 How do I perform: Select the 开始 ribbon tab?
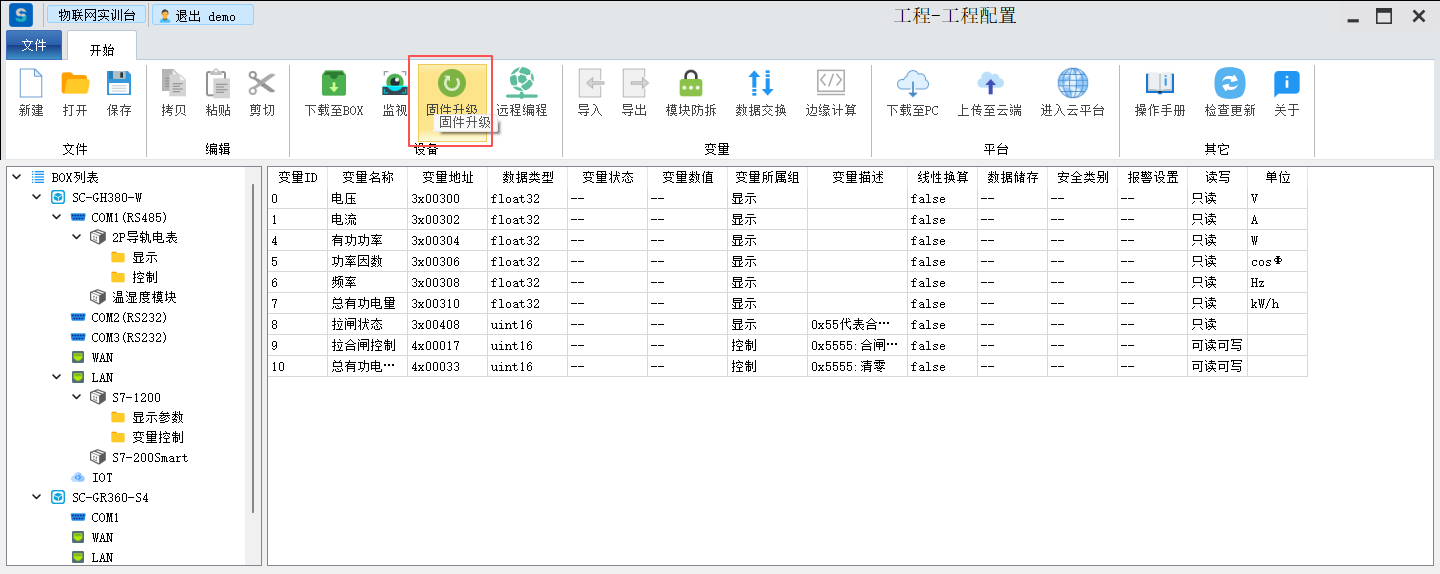coord(102,48)
